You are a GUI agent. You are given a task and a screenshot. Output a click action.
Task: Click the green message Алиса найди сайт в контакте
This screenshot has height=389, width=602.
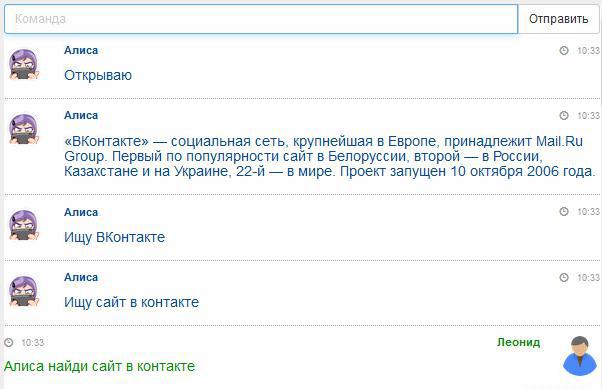pos(99,366)
